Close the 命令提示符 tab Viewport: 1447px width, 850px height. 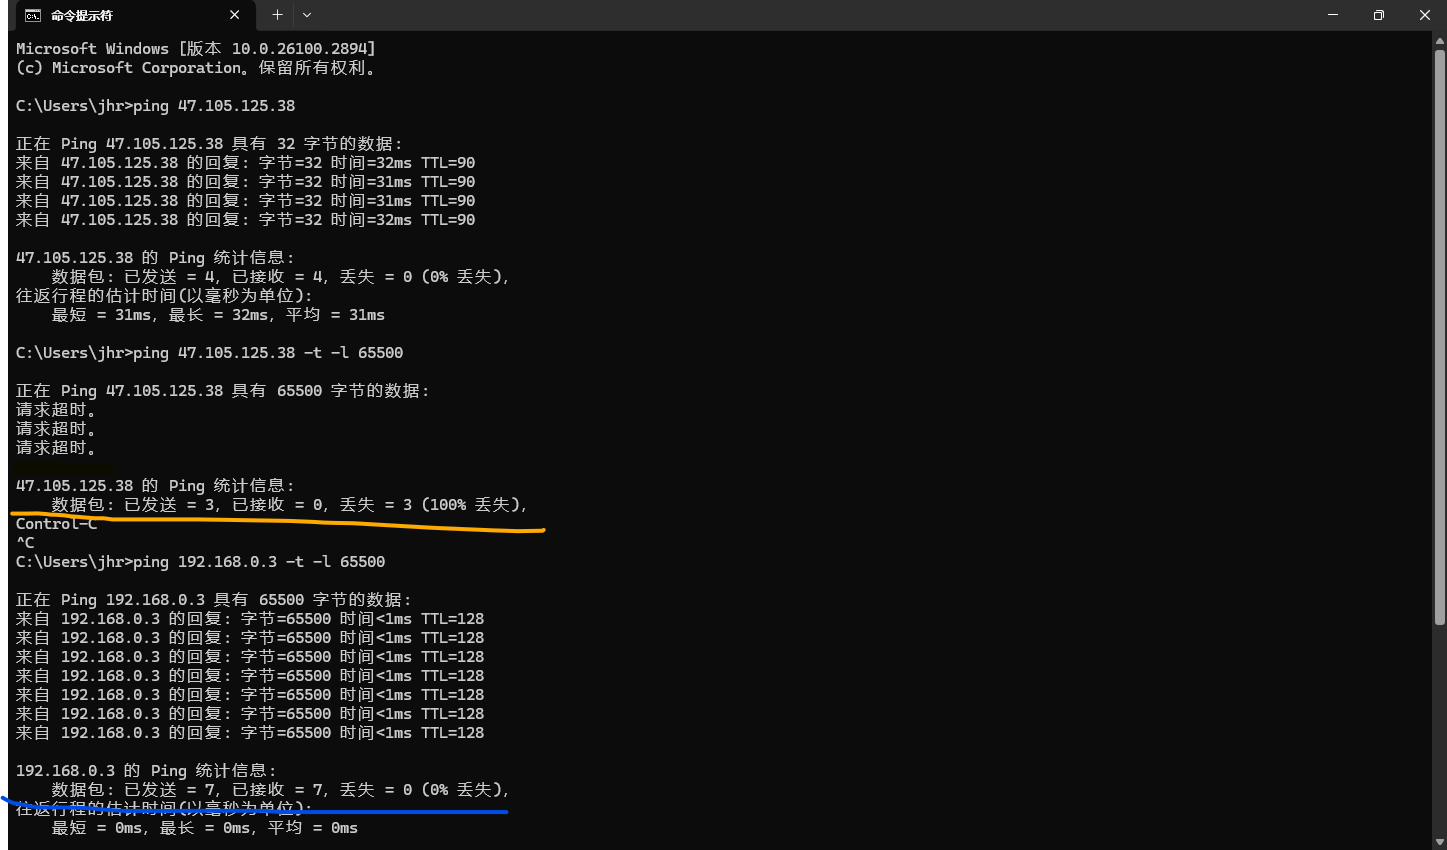[235, 15]
